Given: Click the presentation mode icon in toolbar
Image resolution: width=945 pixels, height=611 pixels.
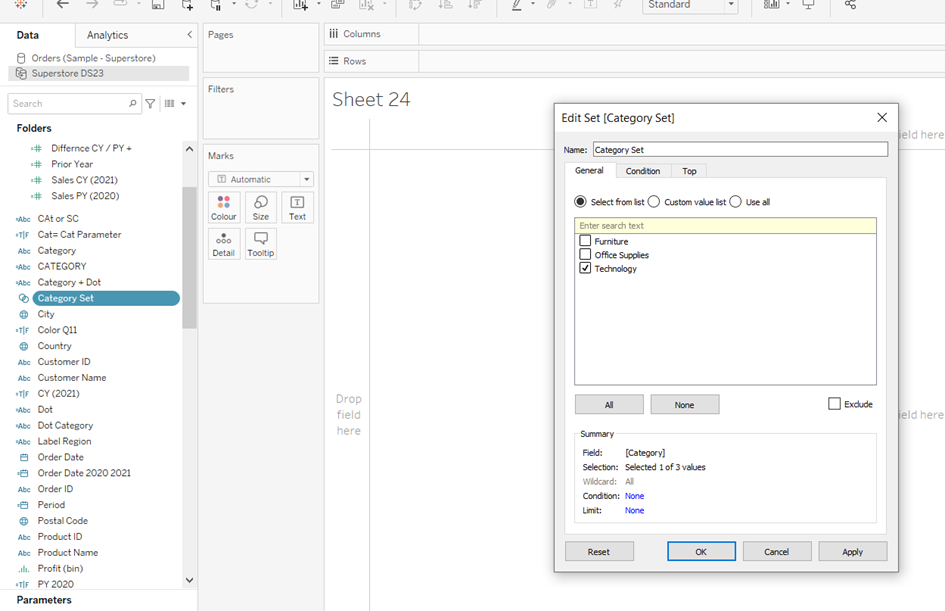Looking at the screenshot, I should 808,4.
